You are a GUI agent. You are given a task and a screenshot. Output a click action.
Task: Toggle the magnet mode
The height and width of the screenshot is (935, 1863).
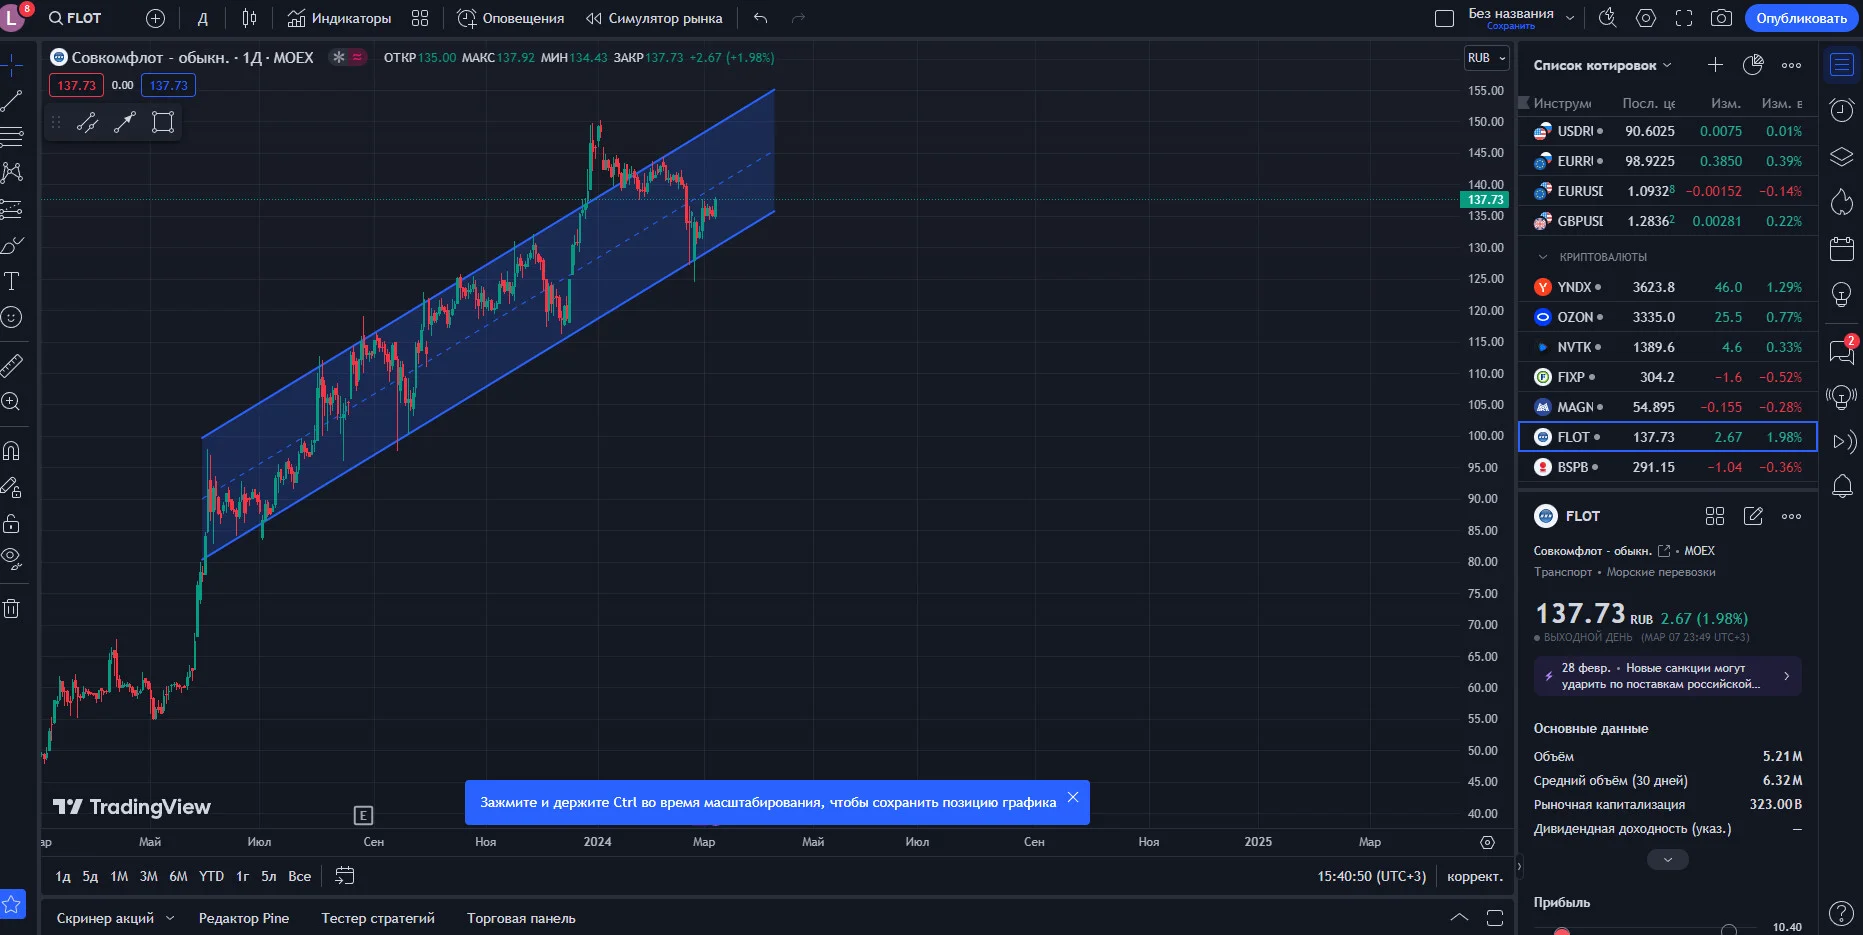[12, 451]
